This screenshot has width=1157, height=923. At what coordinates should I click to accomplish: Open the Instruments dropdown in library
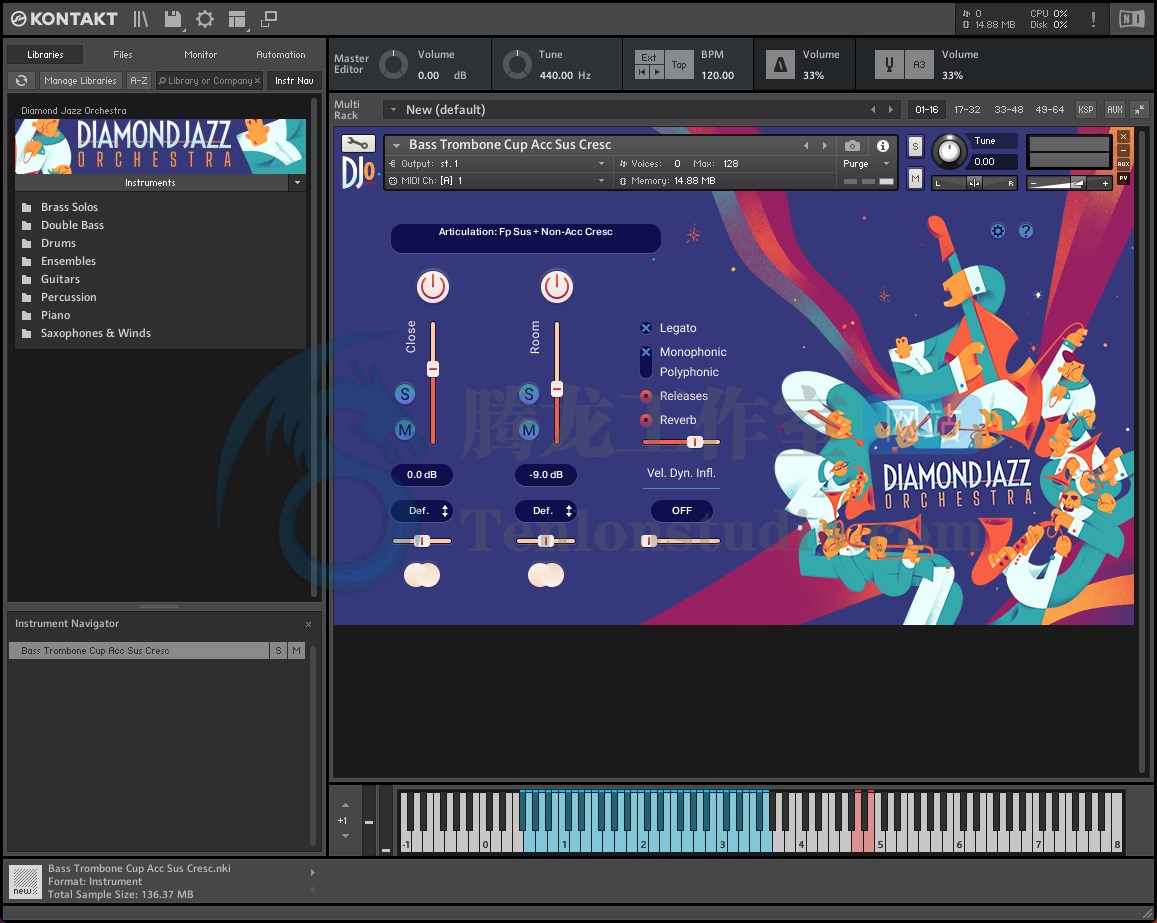coord(297,182)
